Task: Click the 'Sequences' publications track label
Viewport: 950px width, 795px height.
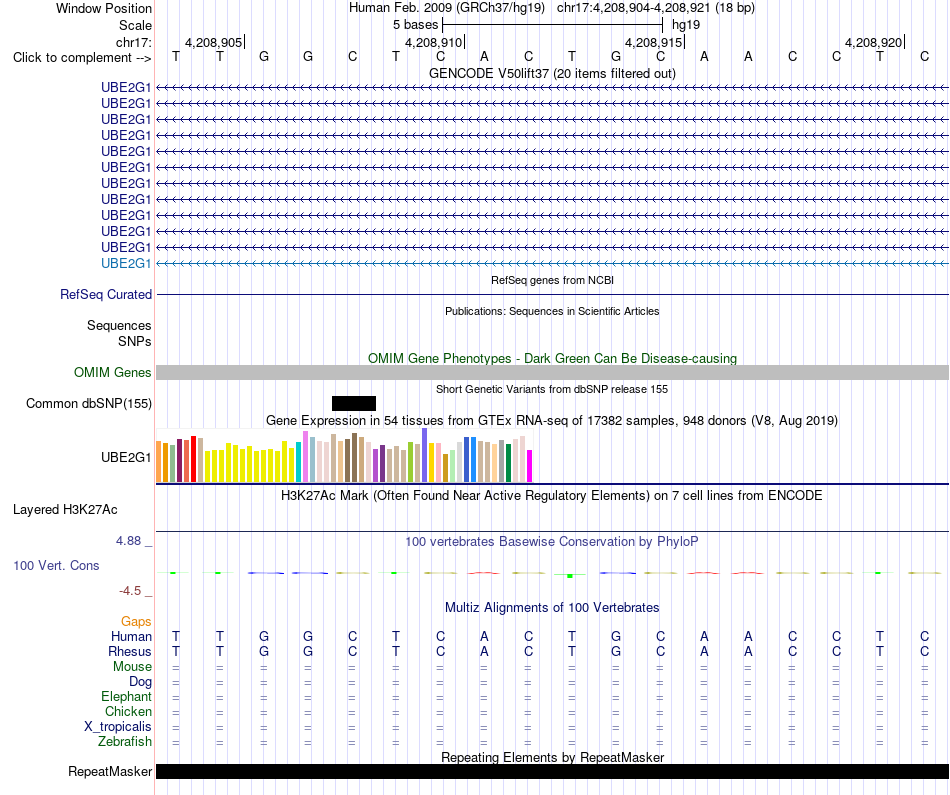Action: point(119,325)
